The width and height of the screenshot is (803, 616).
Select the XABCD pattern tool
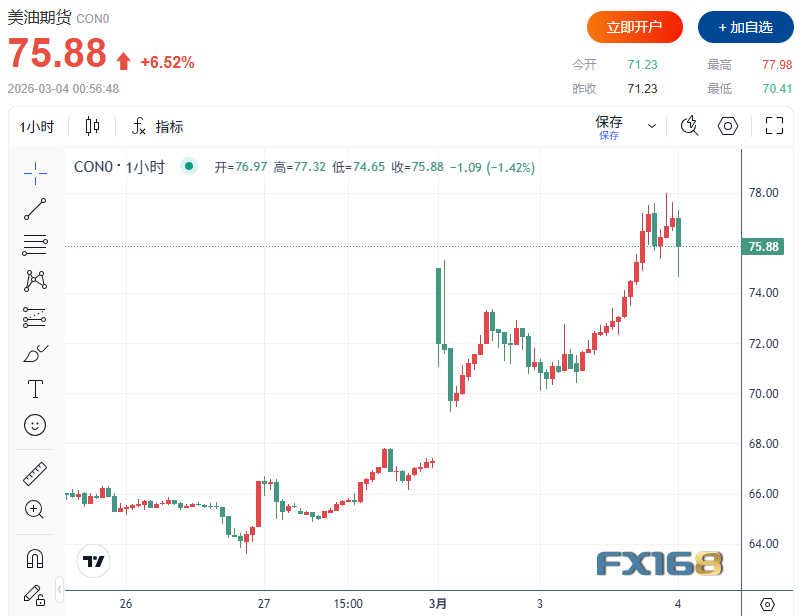pyautogui.click(x=35, y=280)
